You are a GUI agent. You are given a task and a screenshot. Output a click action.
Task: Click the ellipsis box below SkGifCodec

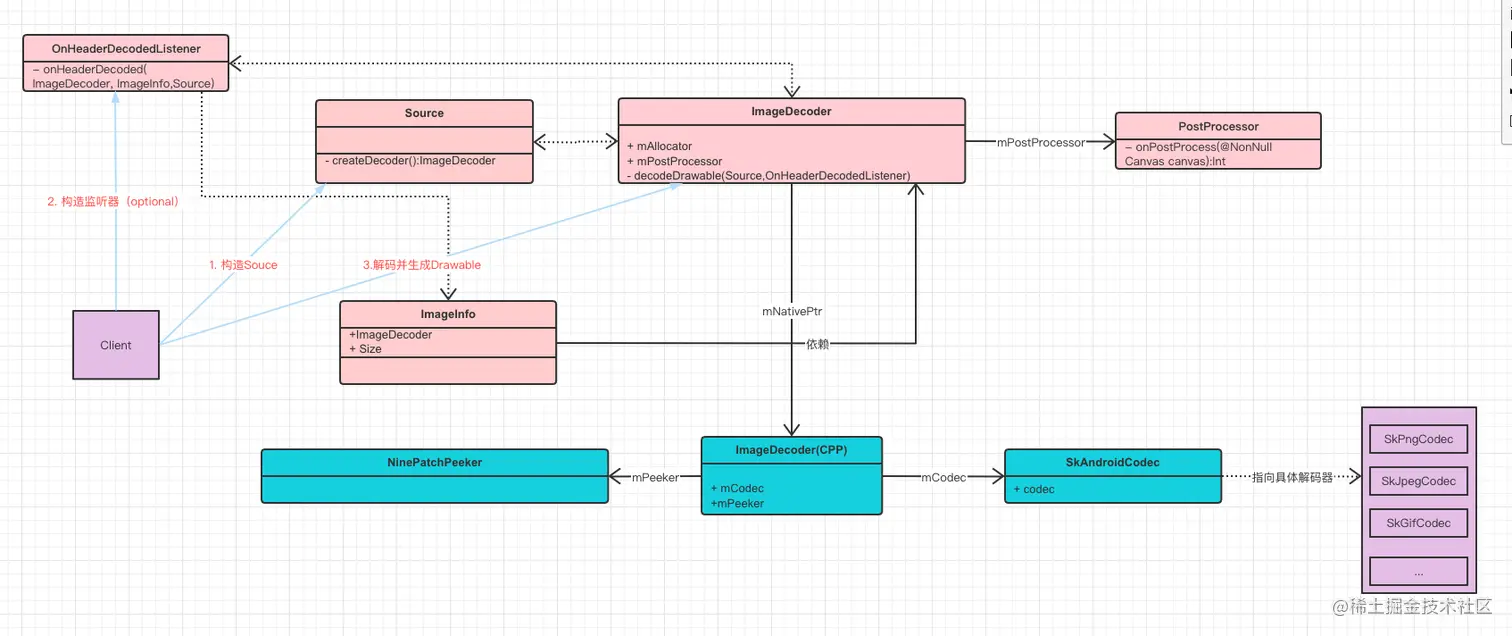[1418, 570]
